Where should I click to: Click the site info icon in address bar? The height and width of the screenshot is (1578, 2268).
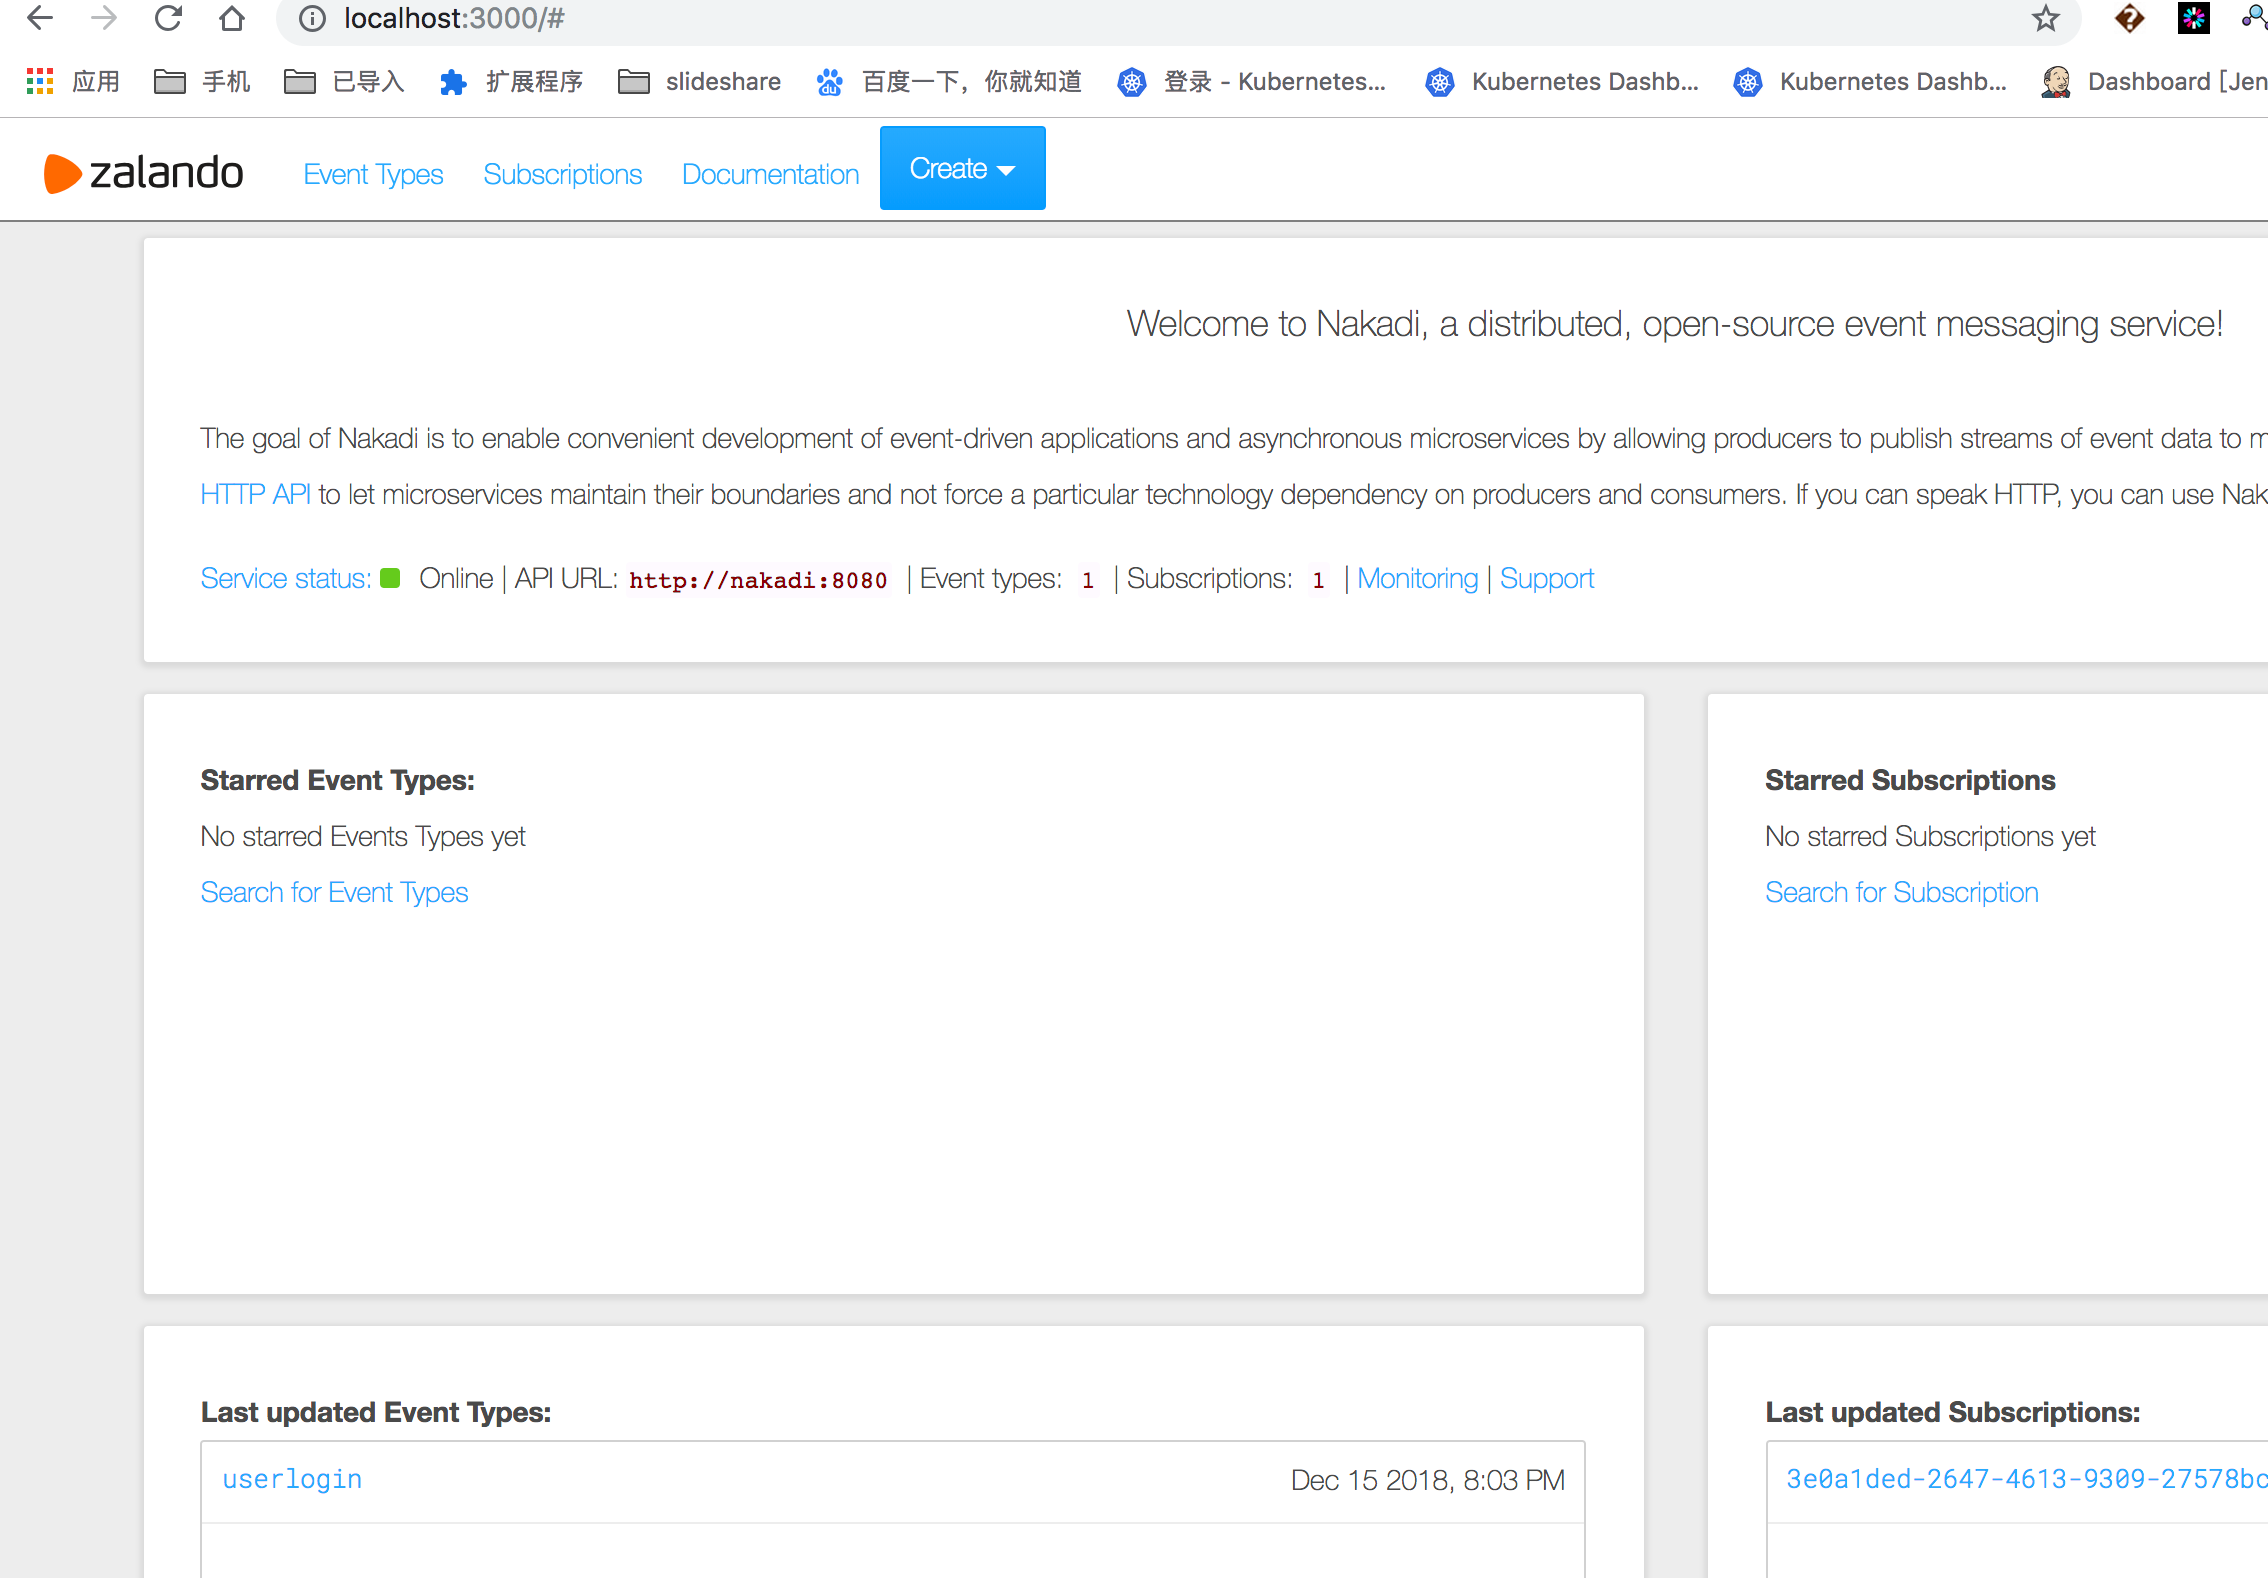coord(312,19)
